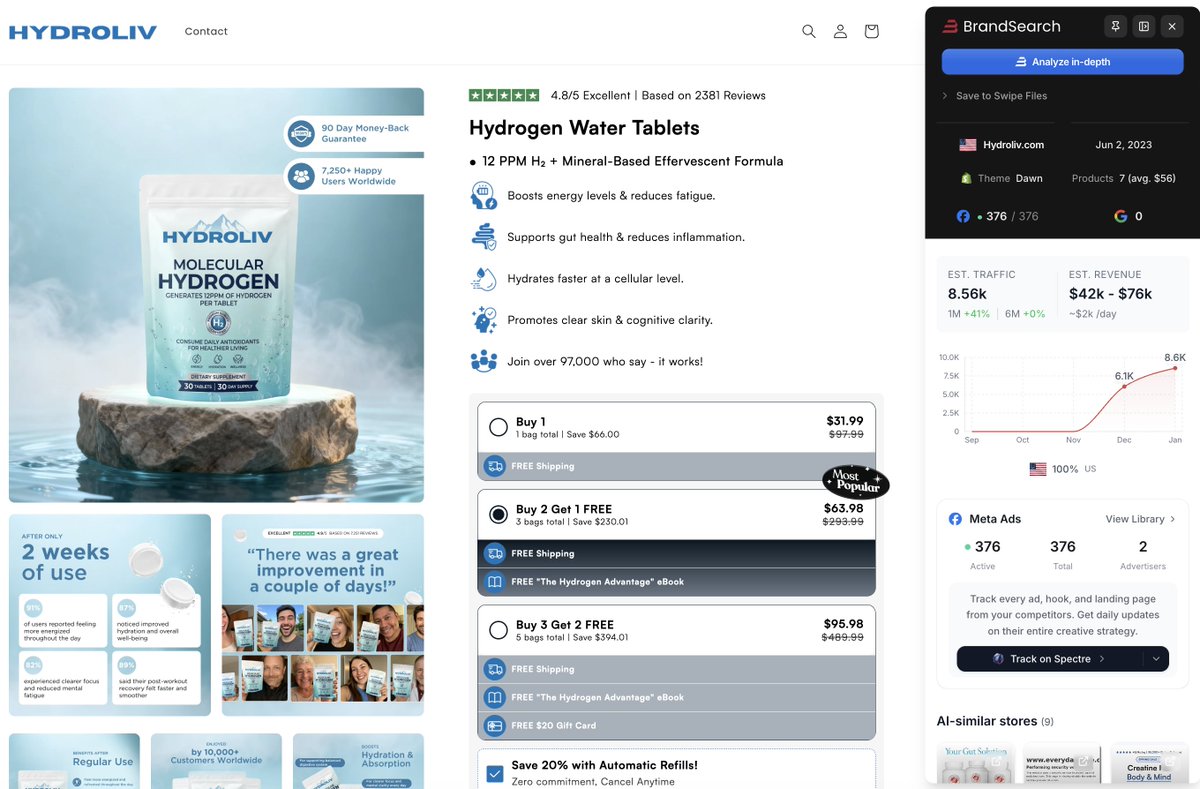Click Products 7 (avg. $56) text
This screenshot has width=1200, height=789.
[x=1124, y=178]
